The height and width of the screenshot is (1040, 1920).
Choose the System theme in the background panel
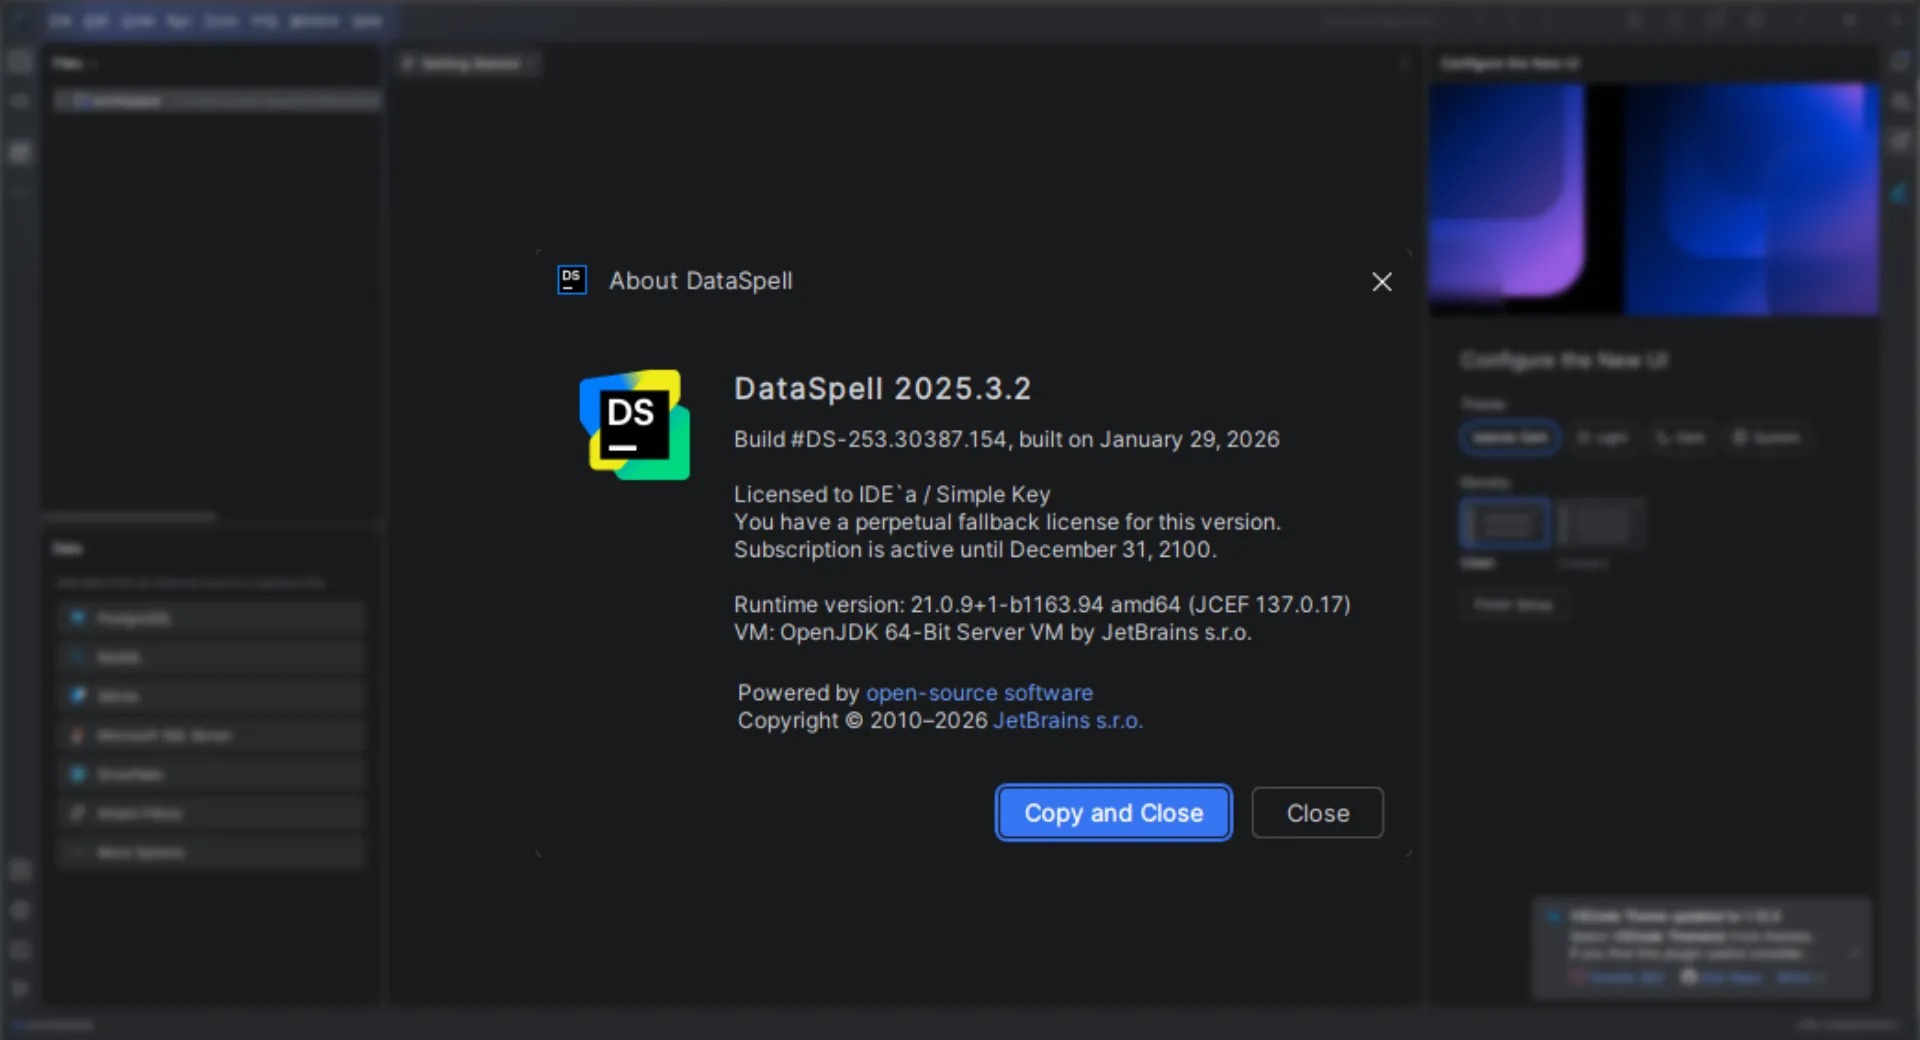[x=1766, y=438]
